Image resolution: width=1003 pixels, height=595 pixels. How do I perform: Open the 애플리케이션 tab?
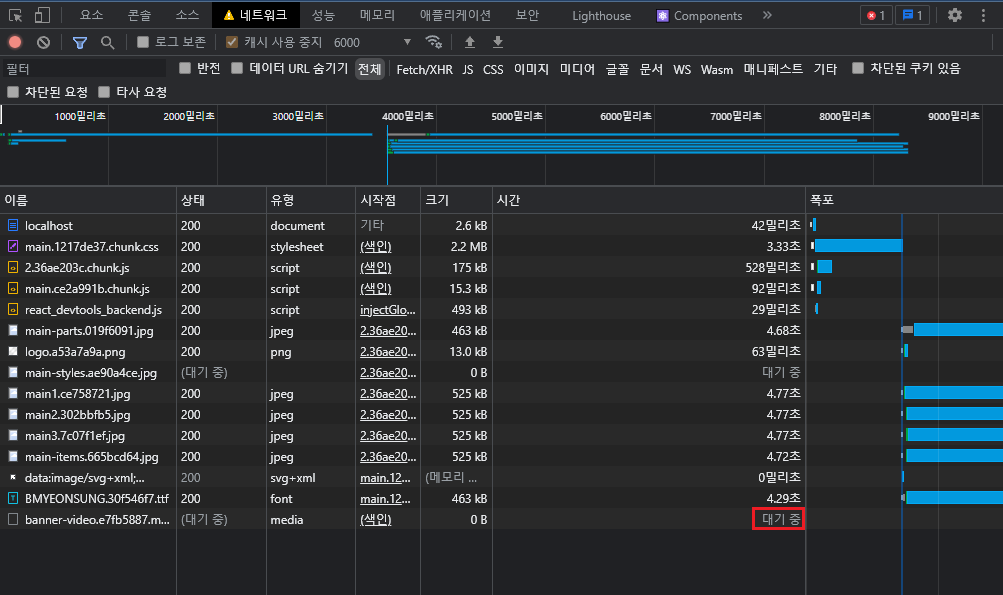pyautogui.click(x=455, y=15)
